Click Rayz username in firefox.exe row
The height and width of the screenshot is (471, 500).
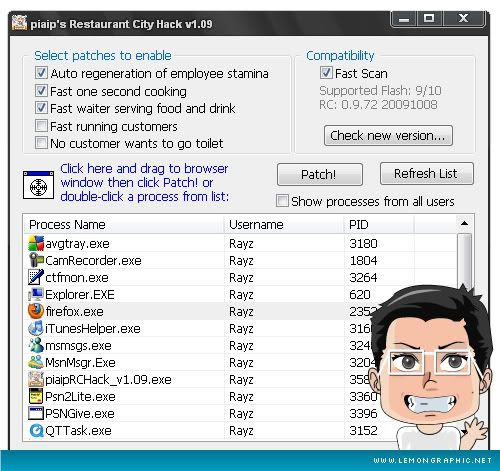pos(241,312)
